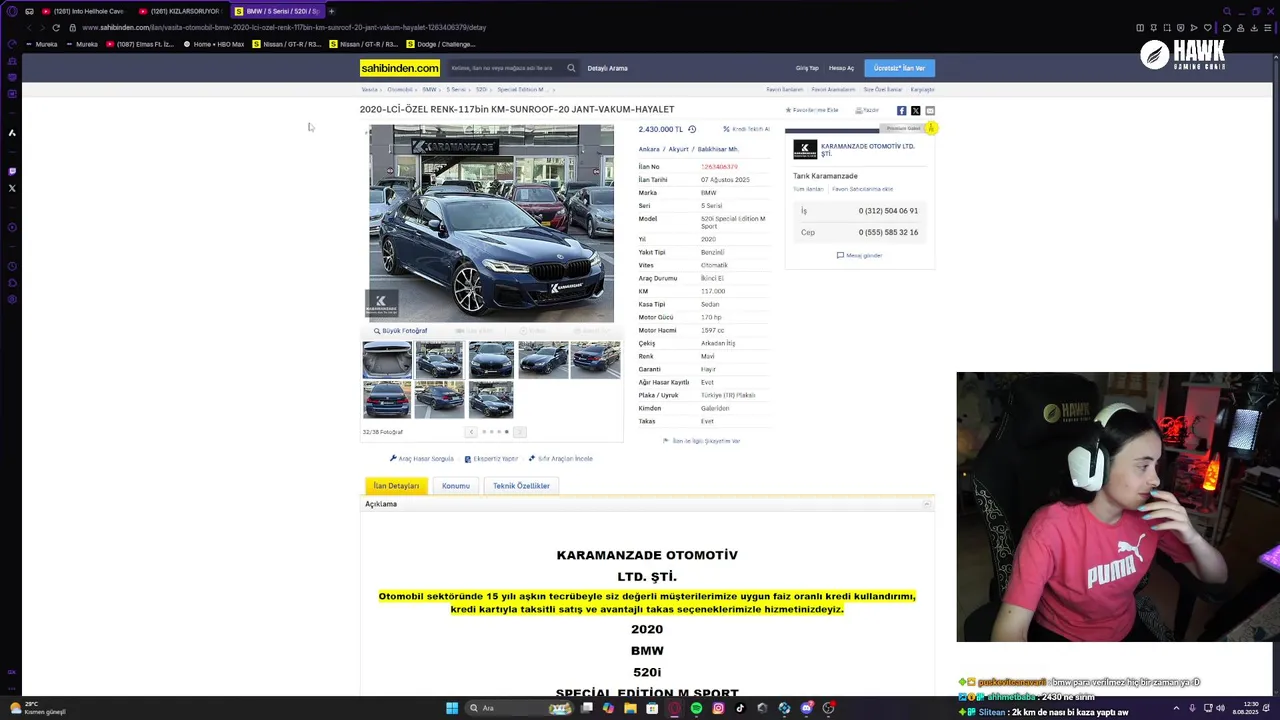This screenshot has height=720, width=1280.
Task: Open Dodge / Challenger bookmark
Action: pyautogui.click(x=440, y=44)
